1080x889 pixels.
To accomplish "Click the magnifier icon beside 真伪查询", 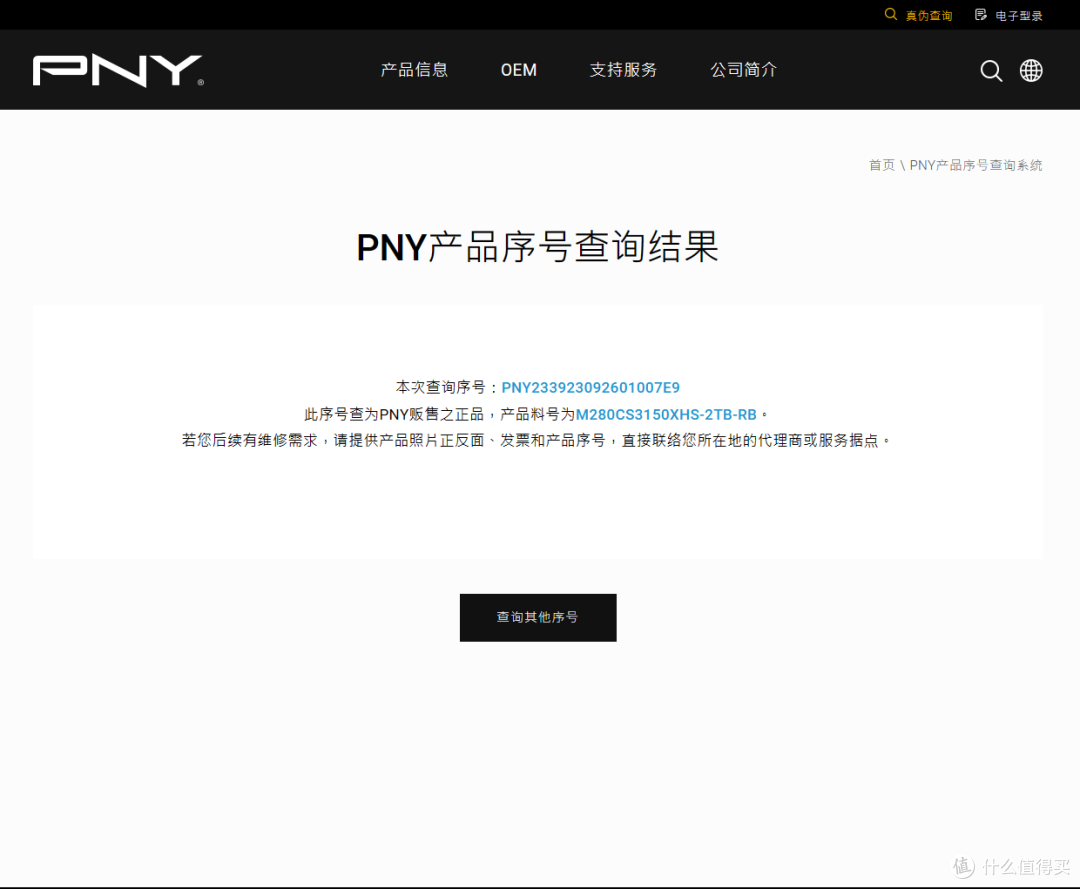I will pos(890,14).
